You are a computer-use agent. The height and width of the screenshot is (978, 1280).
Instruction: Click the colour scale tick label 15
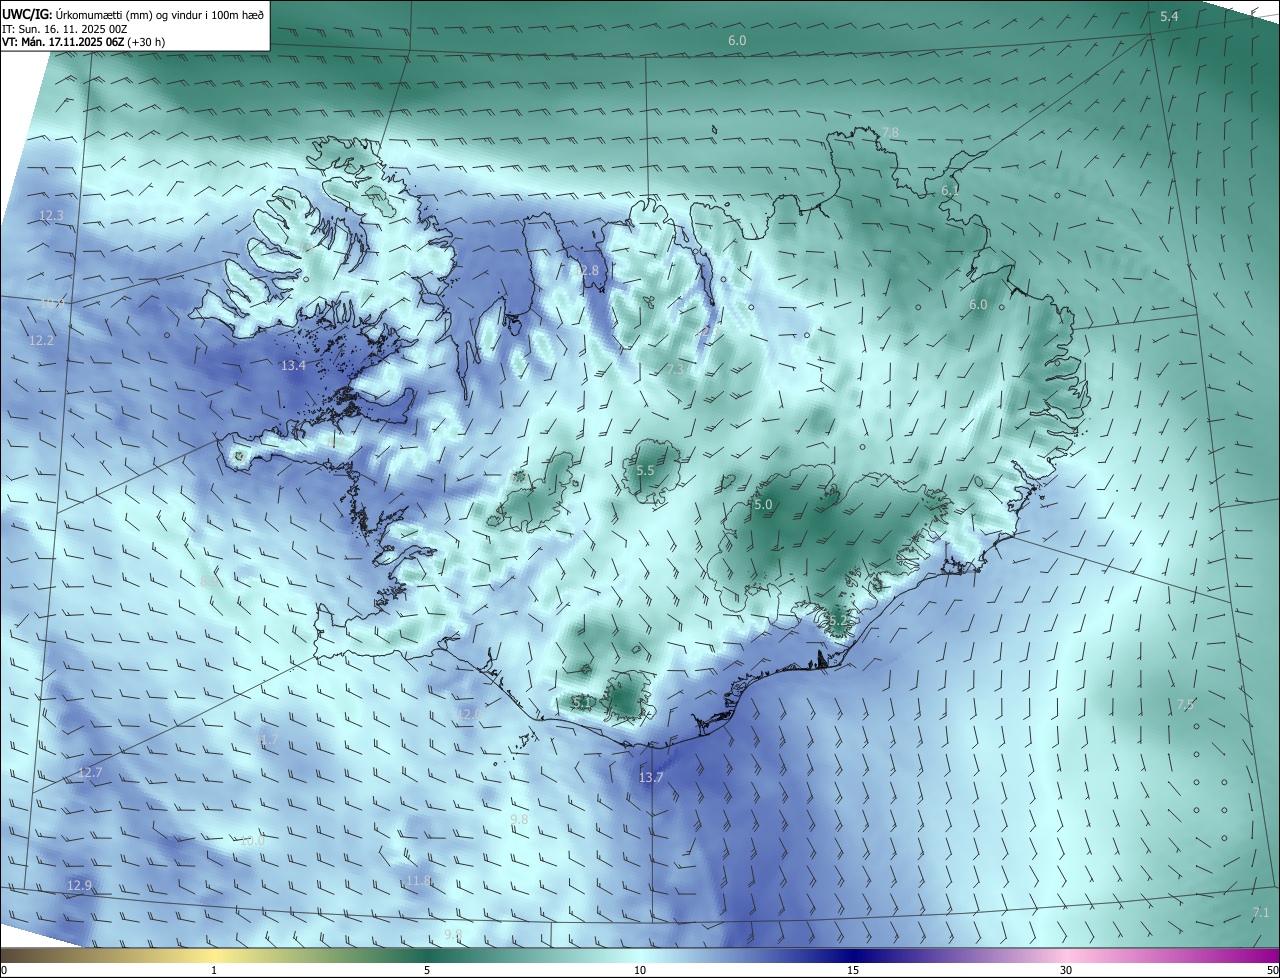click(853, 970)
